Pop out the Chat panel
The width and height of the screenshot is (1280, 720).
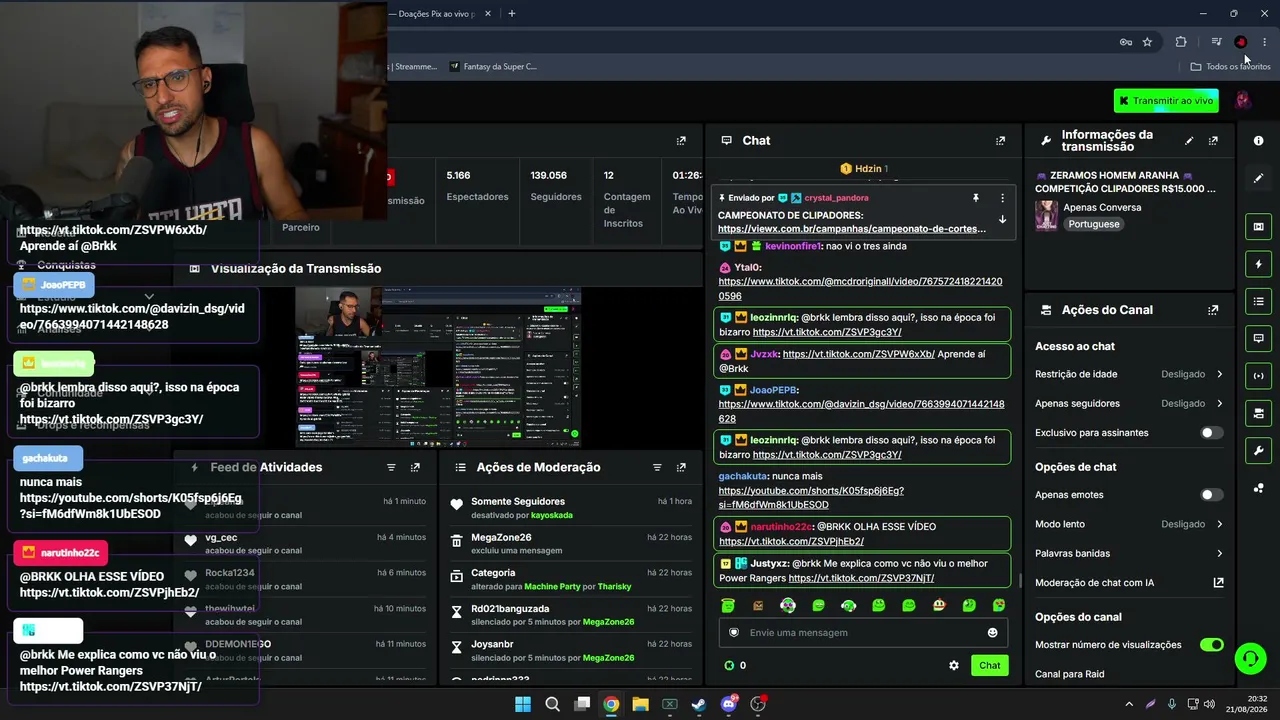pos(1000,141)
